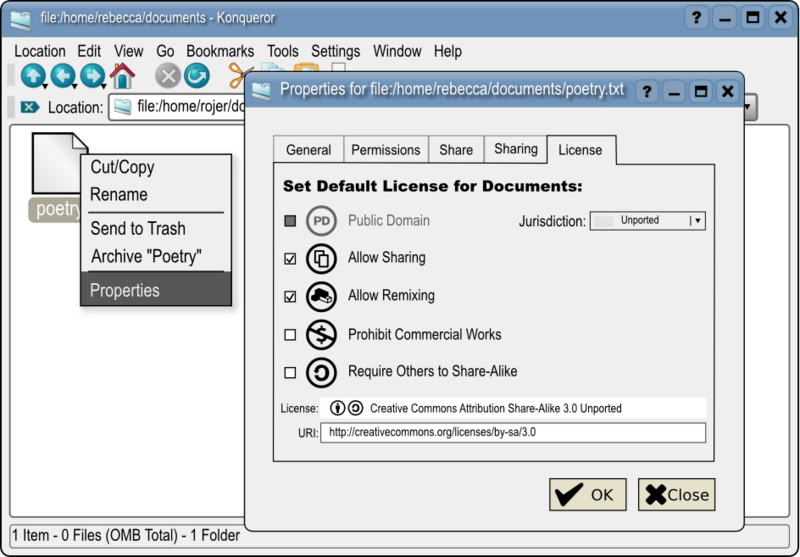Viewport: 800px width, 557px height.
Task: Open the Forward button's history dropdown arrow
Action: coord(104,86)
